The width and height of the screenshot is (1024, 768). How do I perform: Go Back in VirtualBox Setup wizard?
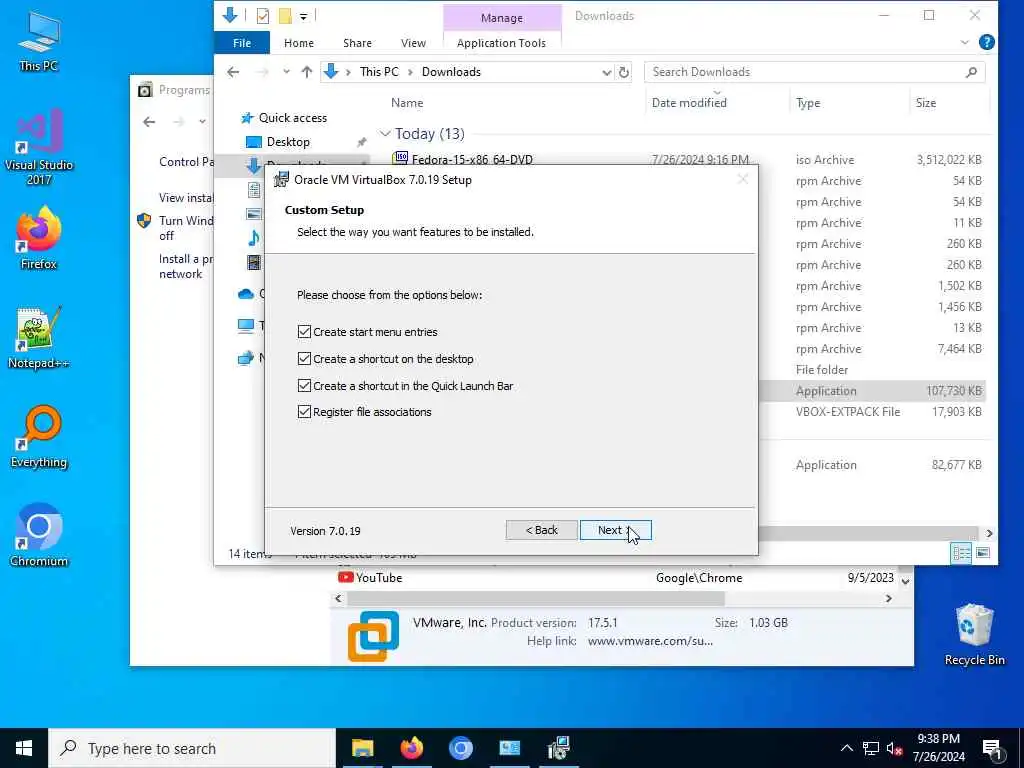541,530
